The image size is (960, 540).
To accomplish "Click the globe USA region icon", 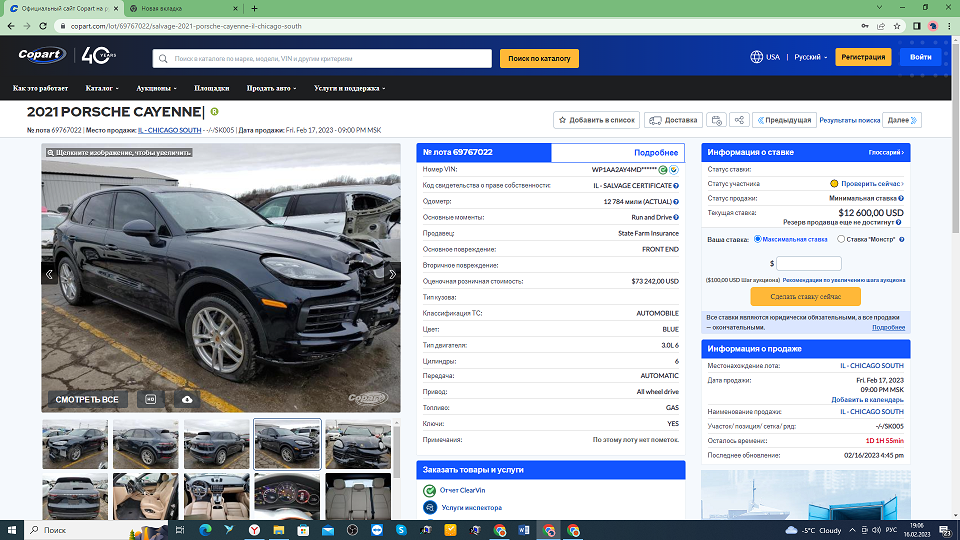I will [x=757, y=57].
